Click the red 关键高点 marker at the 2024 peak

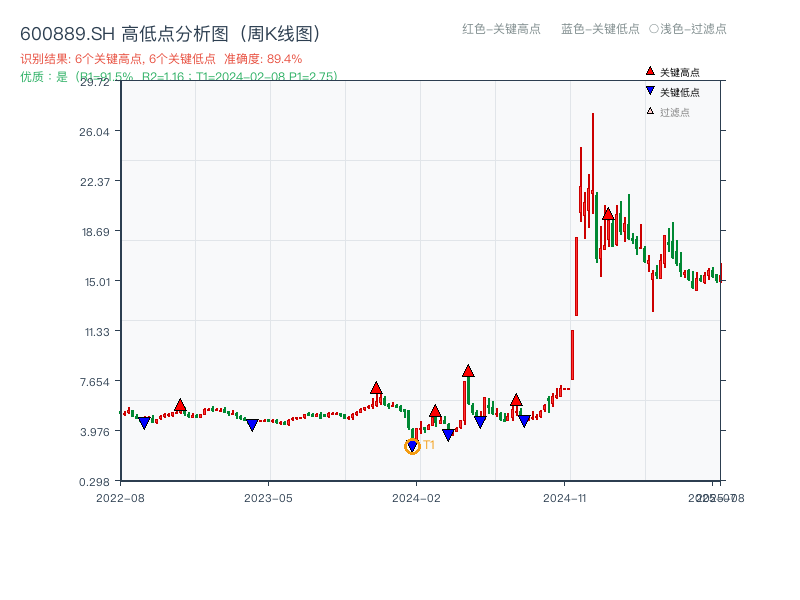coord(608,212)
